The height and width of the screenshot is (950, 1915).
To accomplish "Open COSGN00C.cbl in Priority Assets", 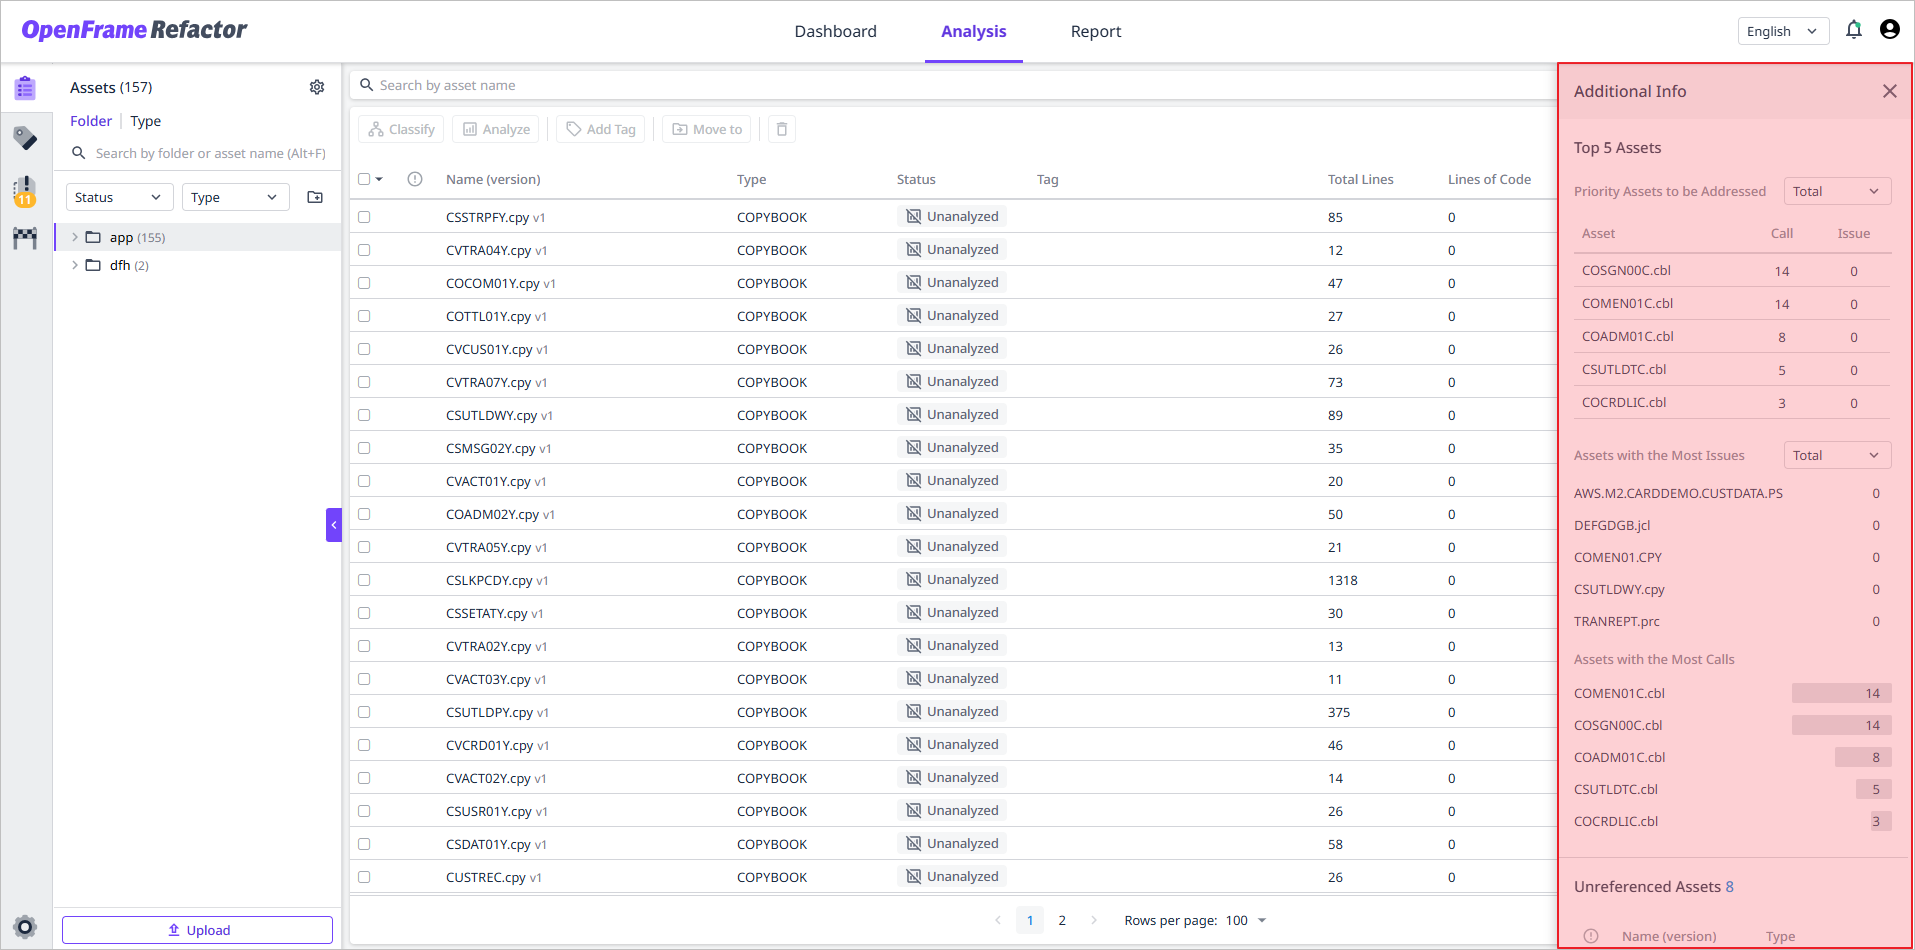I will (1626, 270).
